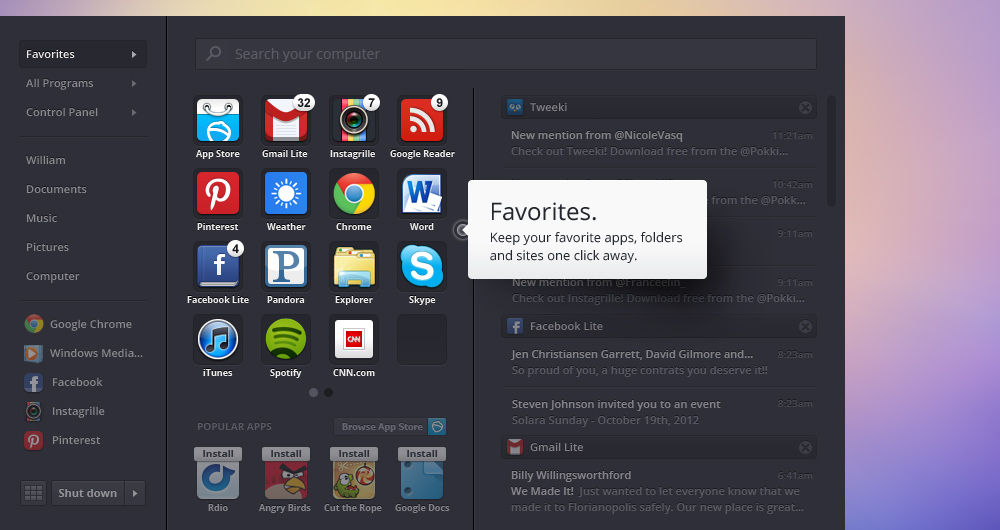
Task: Switch to first favorites page dot
Action: coord(313,393)
